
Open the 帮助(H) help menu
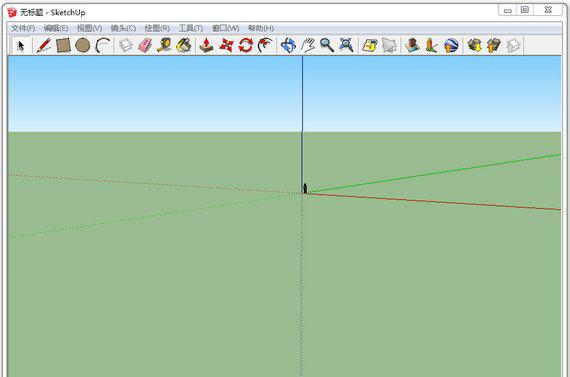pos(261,28)
